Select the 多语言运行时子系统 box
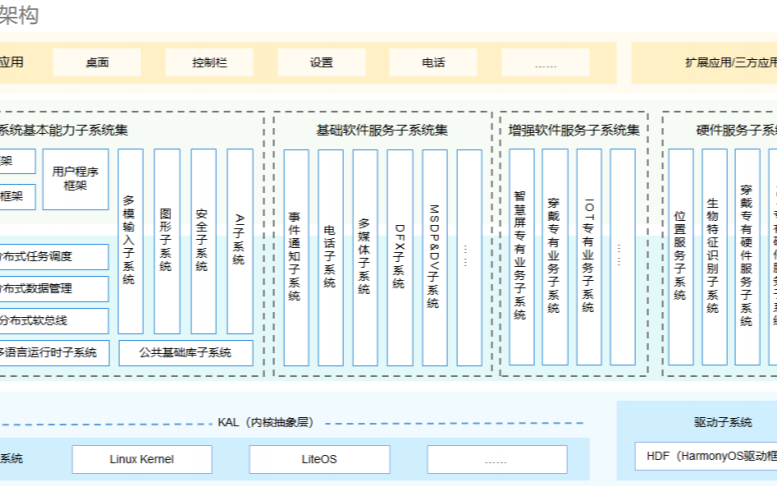 54,353
